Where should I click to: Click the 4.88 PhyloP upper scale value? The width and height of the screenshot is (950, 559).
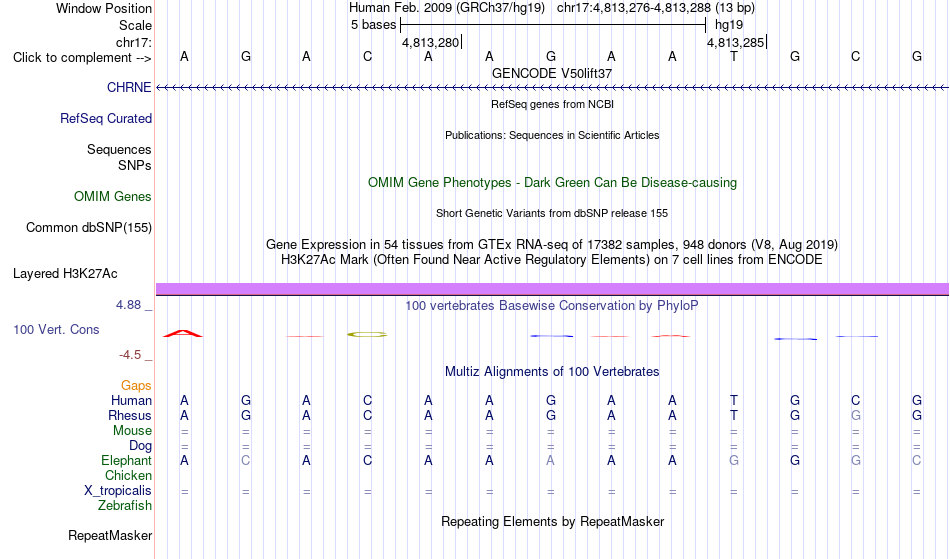(x=128, y=305)
